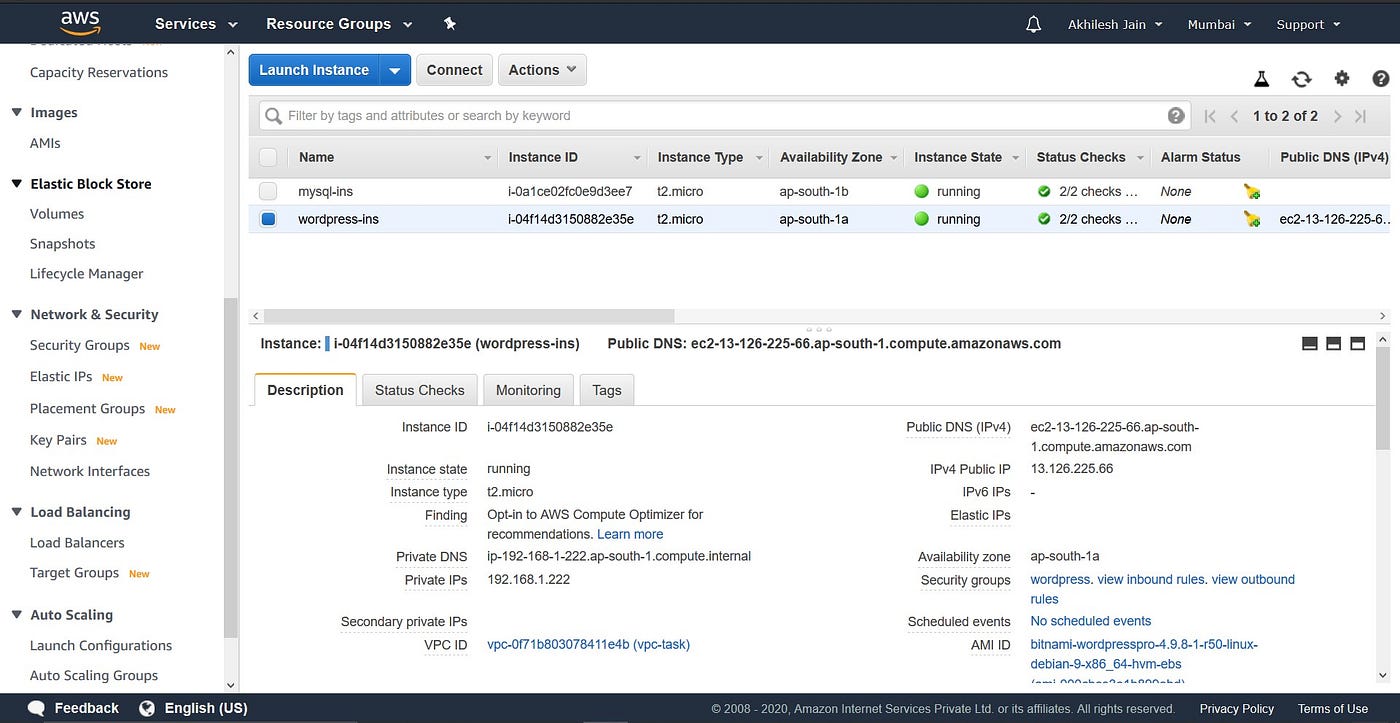The width and height of the screenshot is (1400, 723).
Task: Click the filter help icon in search box
Action: pyautogui.click(x=1176, y=115)
